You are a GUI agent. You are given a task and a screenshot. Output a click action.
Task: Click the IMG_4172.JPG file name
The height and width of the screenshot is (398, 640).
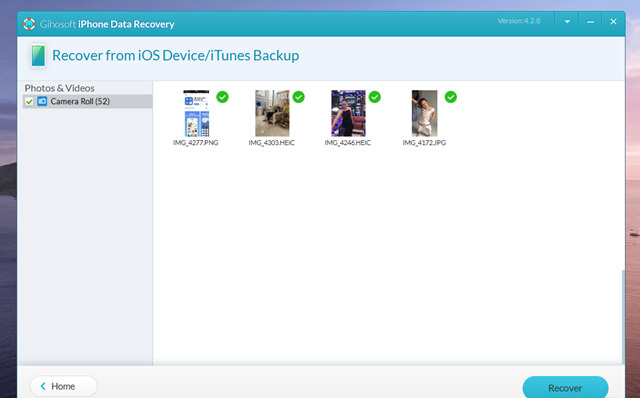(424, 142)
